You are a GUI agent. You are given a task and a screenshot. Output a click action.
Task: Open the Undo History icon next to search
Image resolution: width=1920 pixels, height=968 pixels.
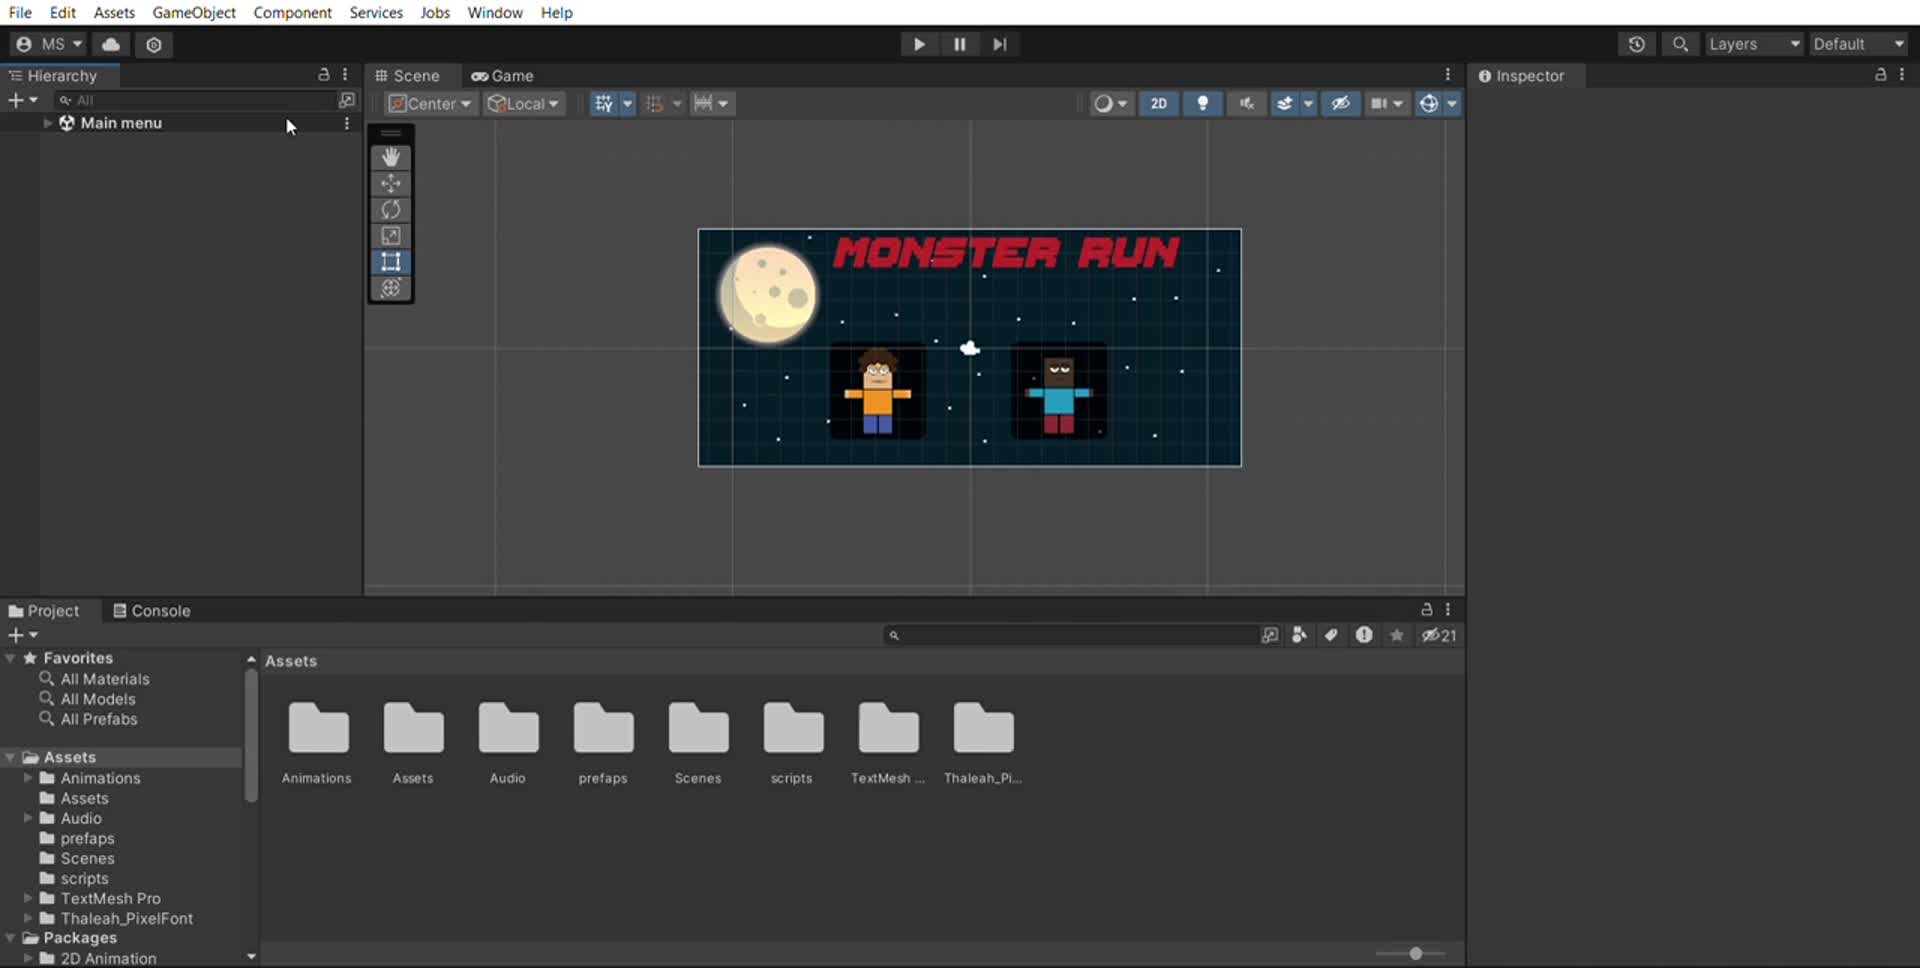1638,44
